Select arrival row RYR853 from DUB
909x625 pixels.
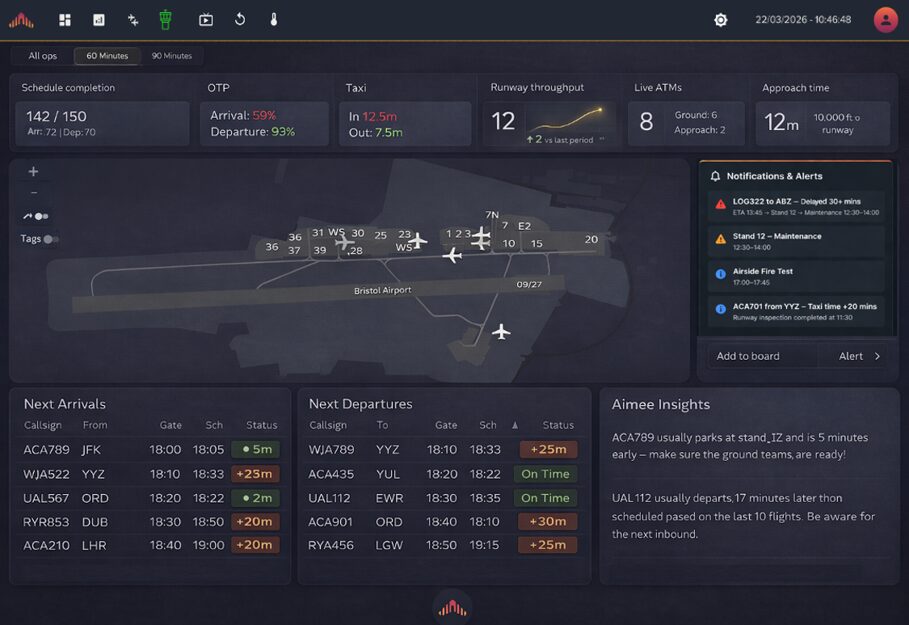151,522
